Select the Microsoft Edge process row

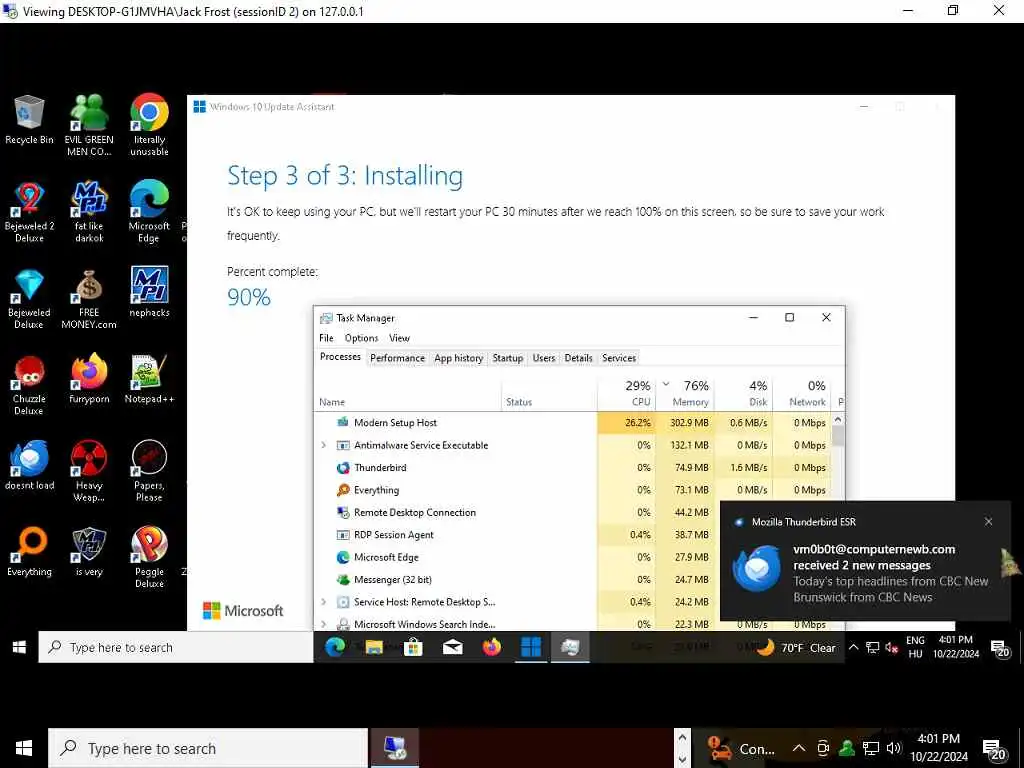click(x=516, y=557)
